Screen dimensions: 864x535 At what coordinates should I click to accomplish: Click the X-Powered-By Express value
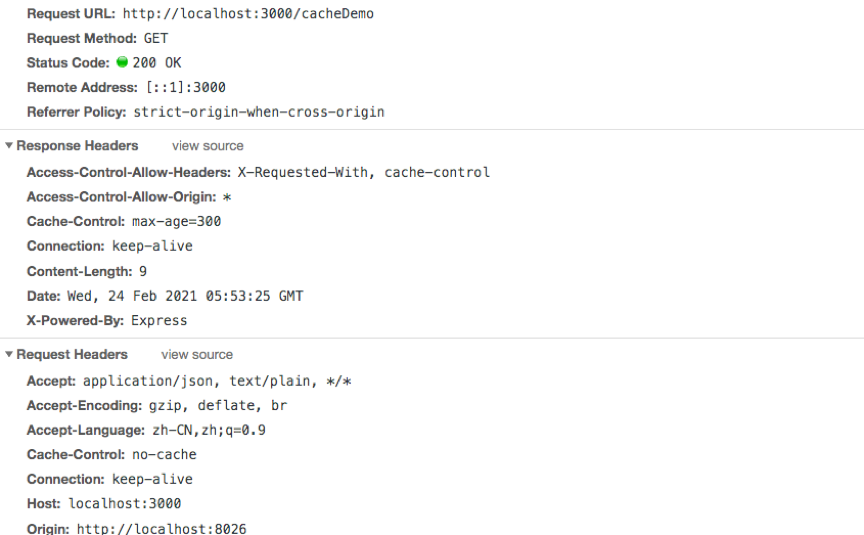[159, 321]
